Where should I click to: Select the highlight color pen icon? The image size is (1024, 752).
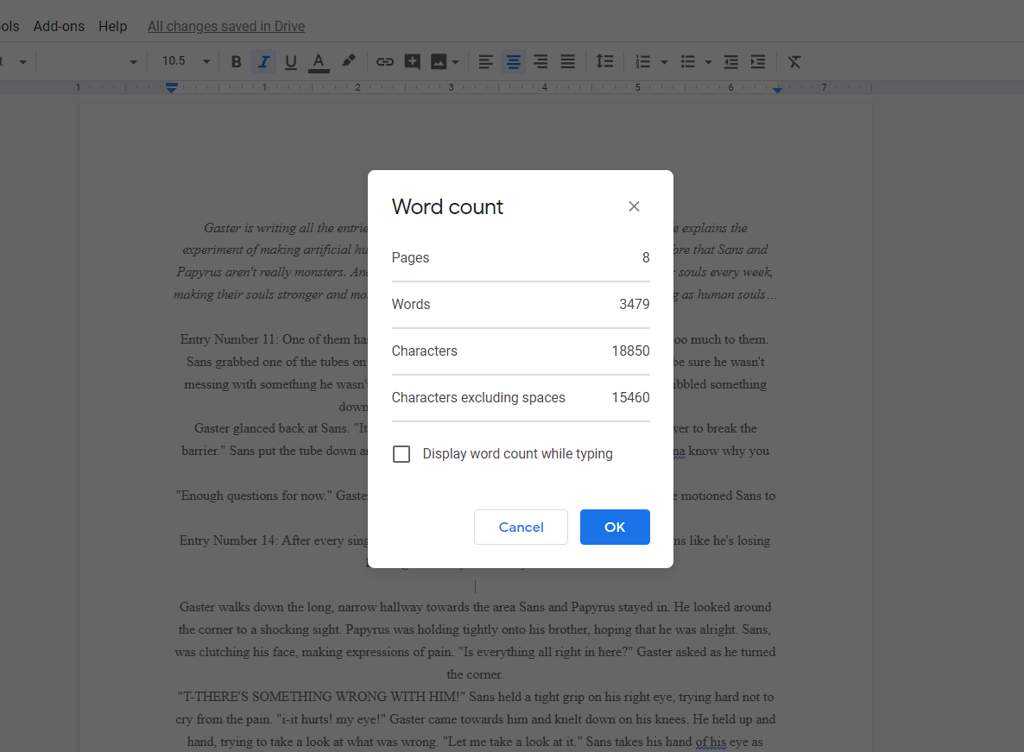pos(348,61)
